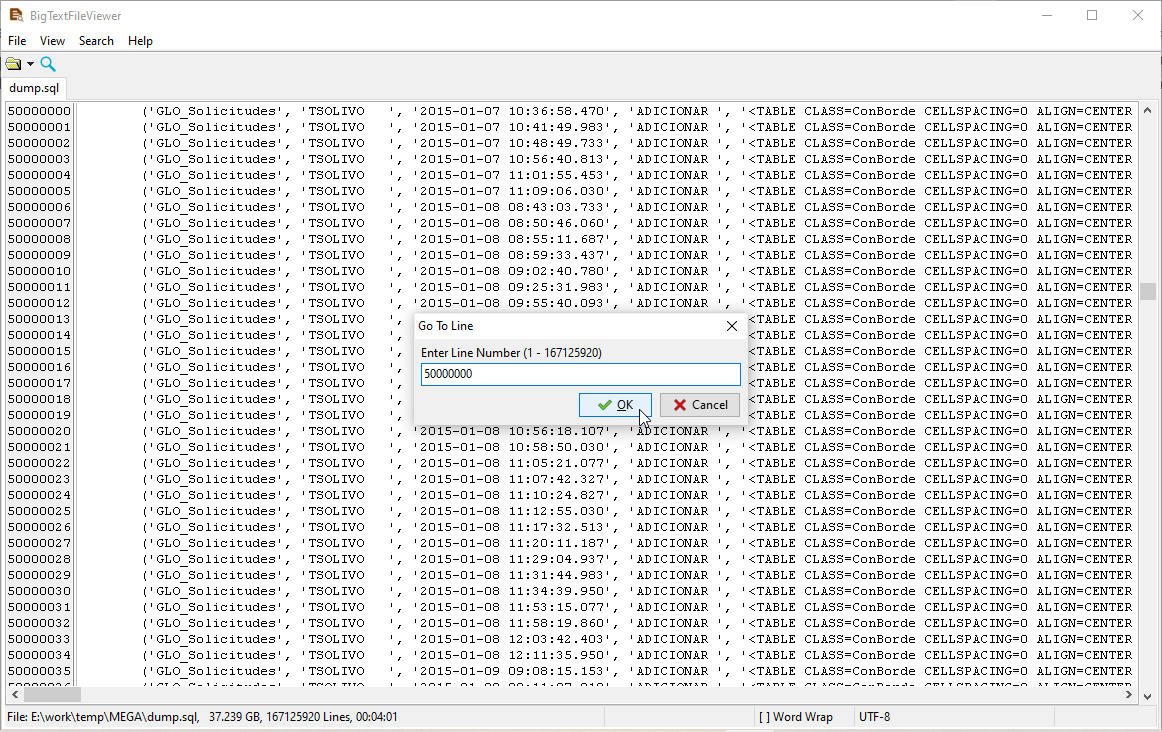Click the UTF-8 encoding status indicator
1162x732 pixels.
click(874, 717)
